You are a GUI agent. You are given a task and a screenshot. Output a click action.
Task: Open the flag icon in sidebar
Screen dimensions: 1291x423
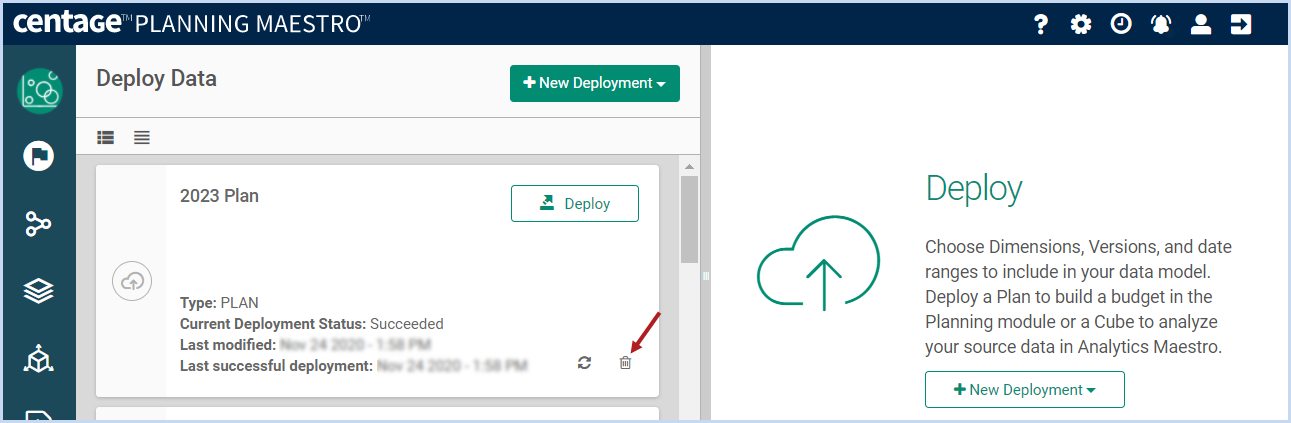tap(39, 156)
